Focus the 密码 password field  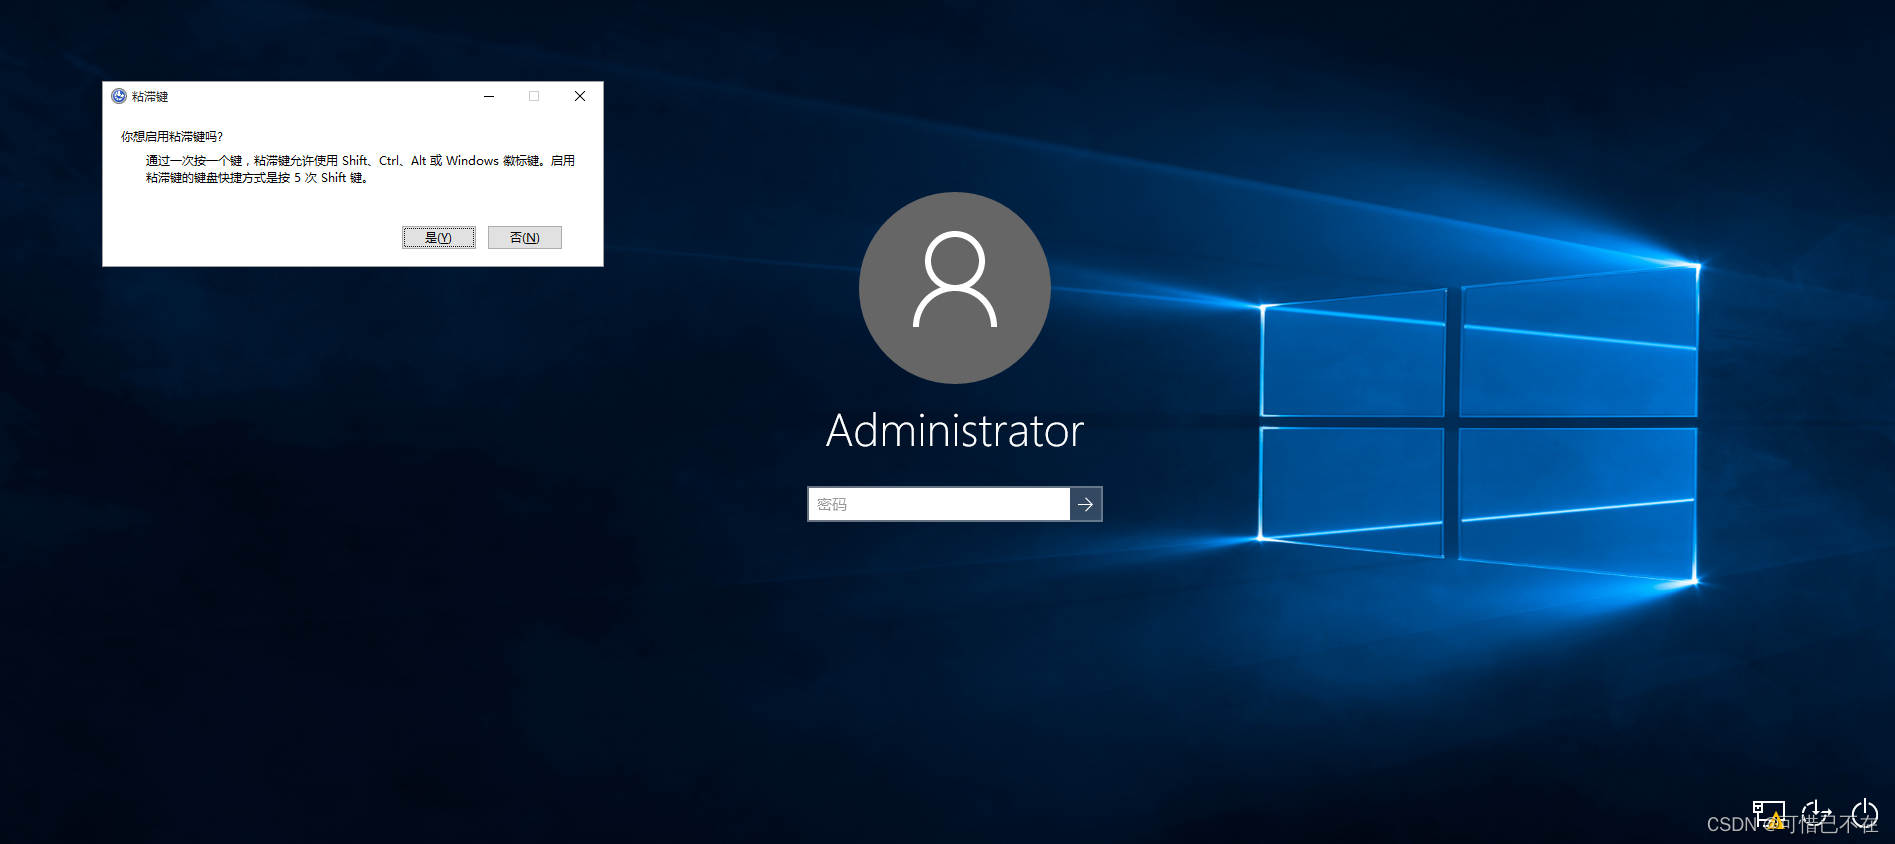coord(939,504)
